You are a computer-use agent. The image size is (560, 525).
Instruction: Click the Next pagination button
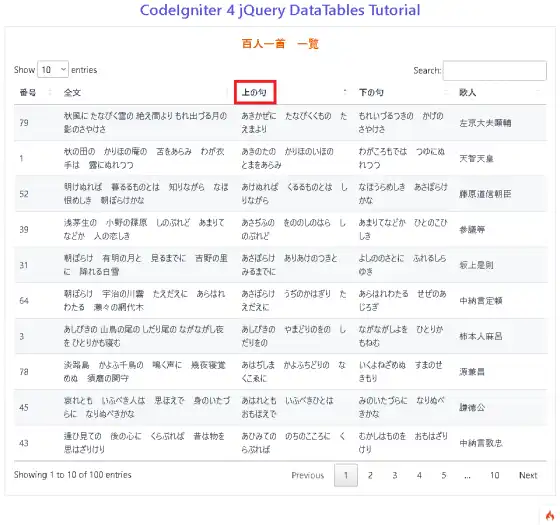tap(528, 475)
